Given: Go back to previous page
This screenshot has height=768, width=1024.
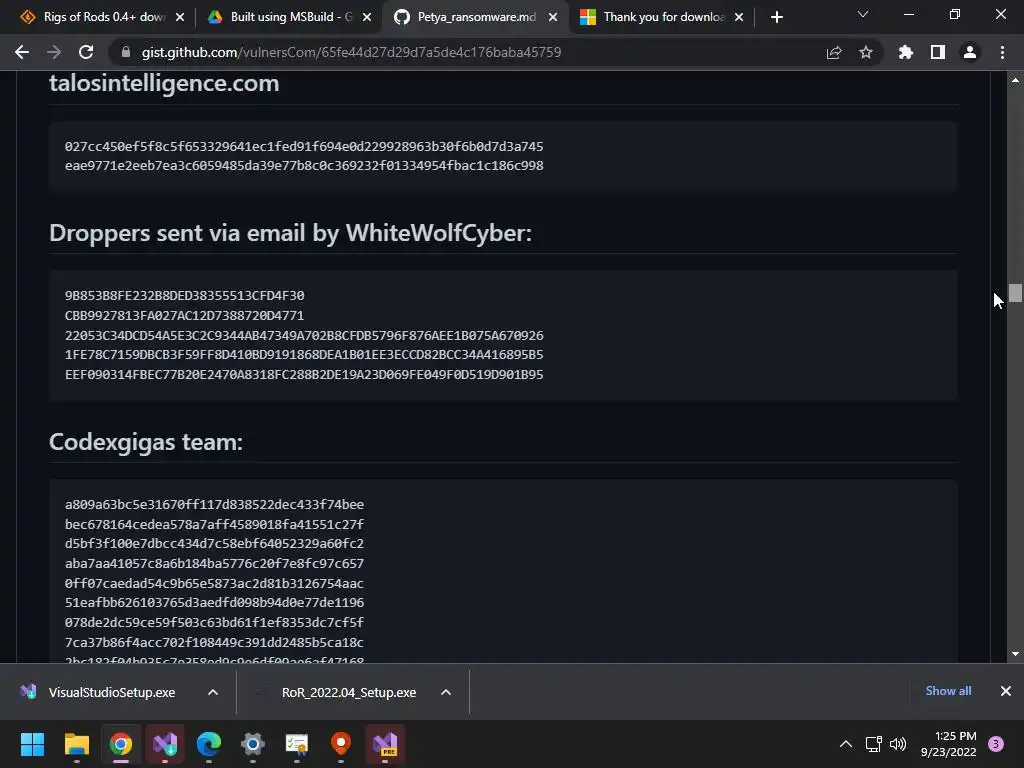Looking at the screenshot, I should (x=22, y=52).
